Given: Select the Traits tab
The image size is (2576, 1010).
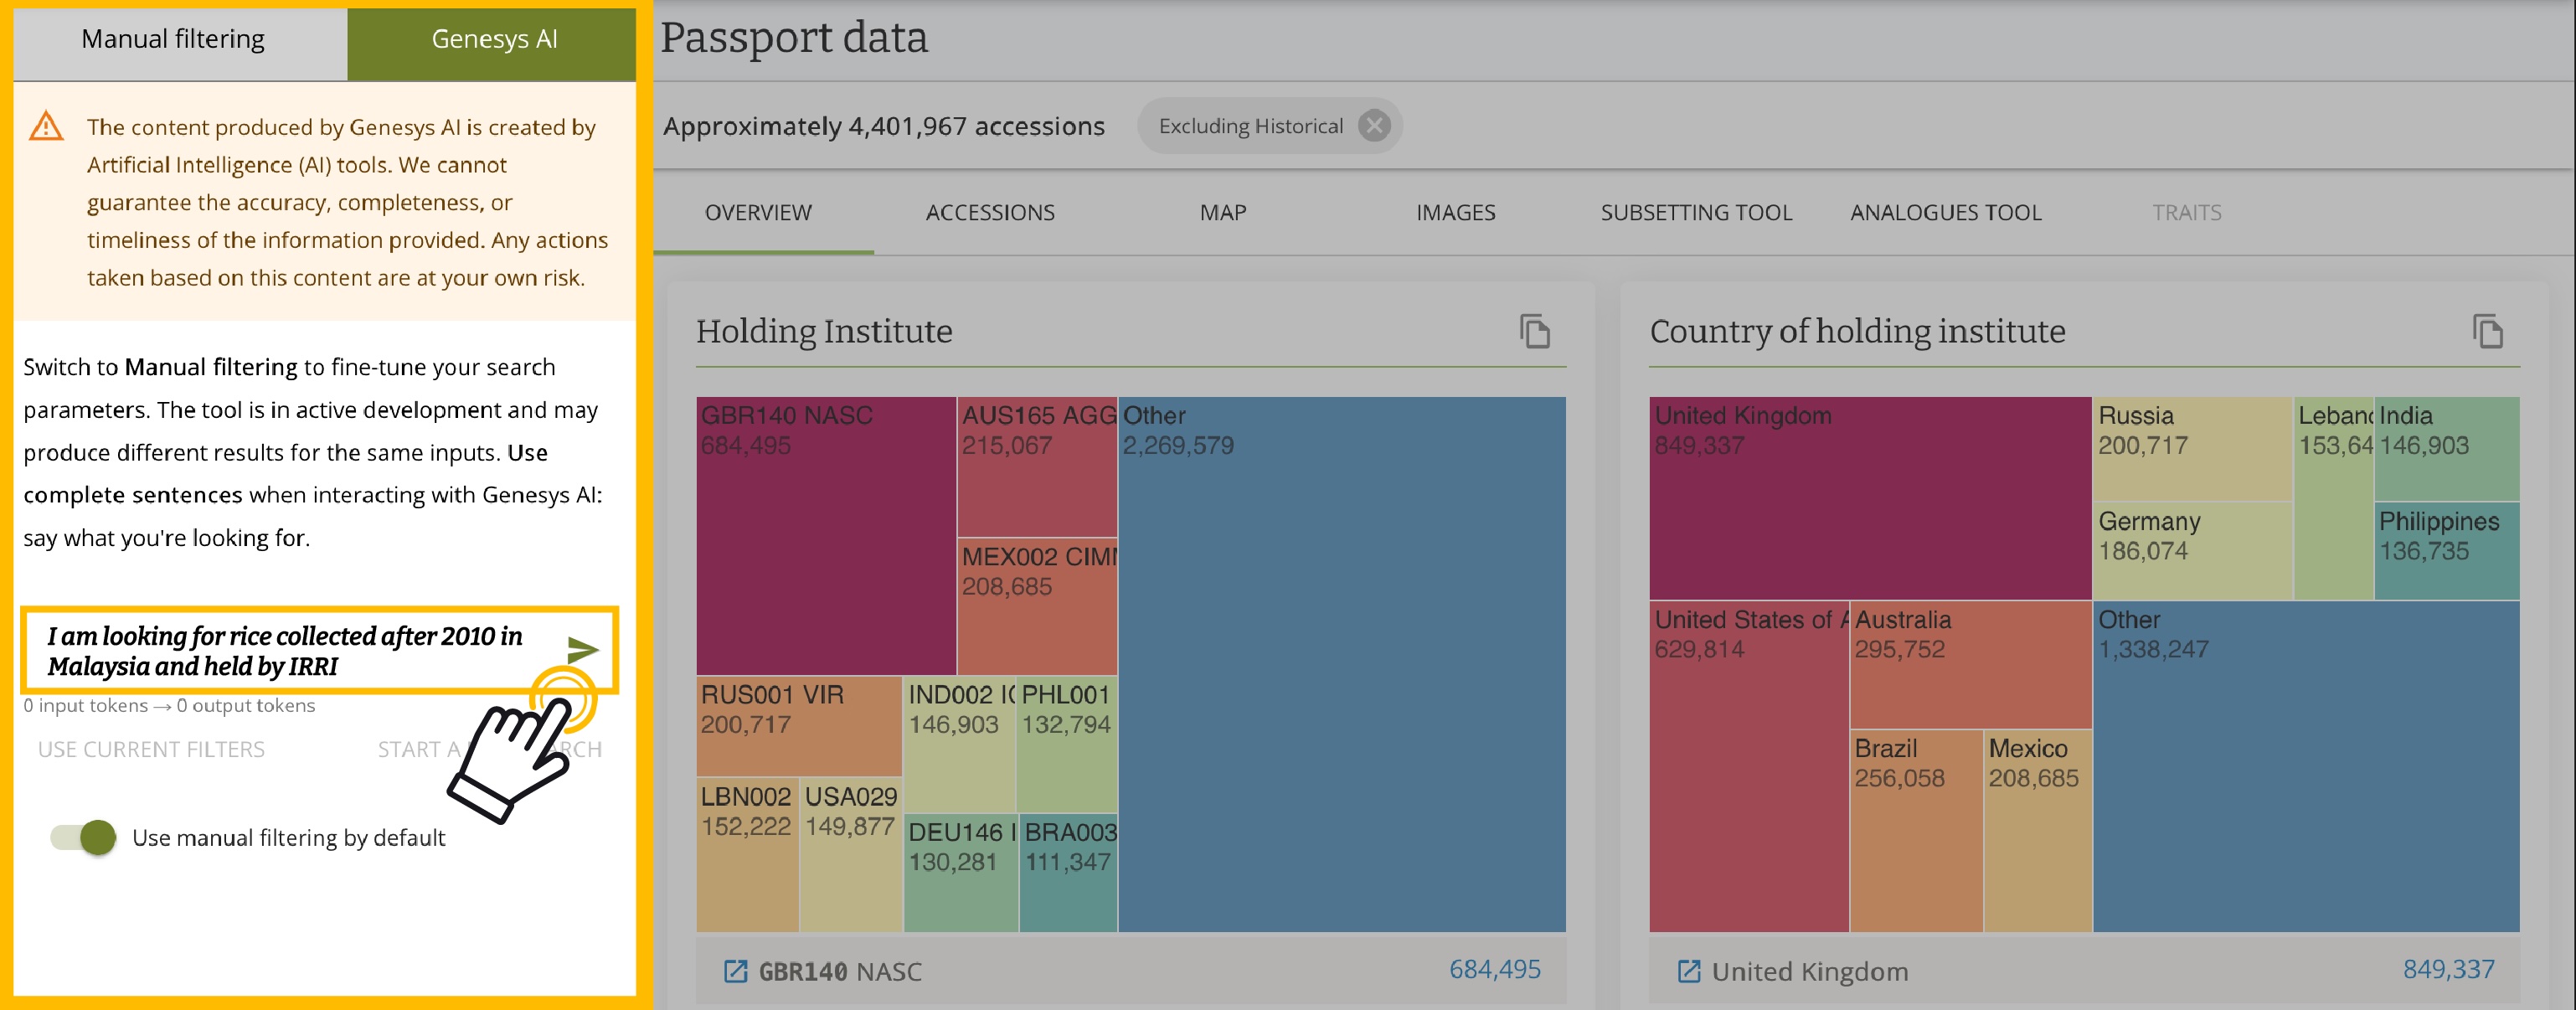Looking at the screenshot, I should point(2186,213).
